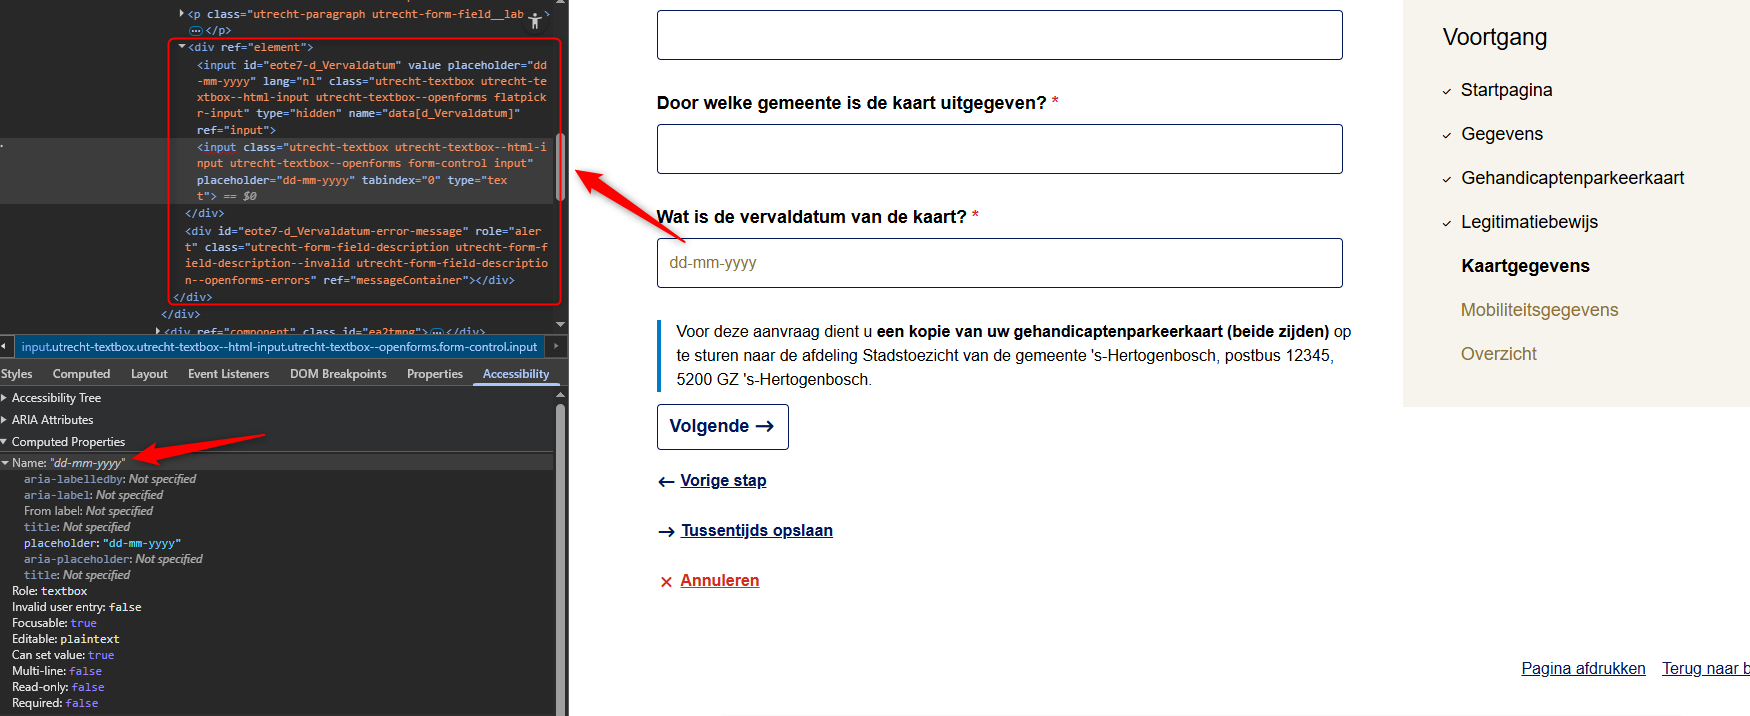
Task: Collapse the Name "dd-mm-yyyy" property row
Action: point(5,463)
